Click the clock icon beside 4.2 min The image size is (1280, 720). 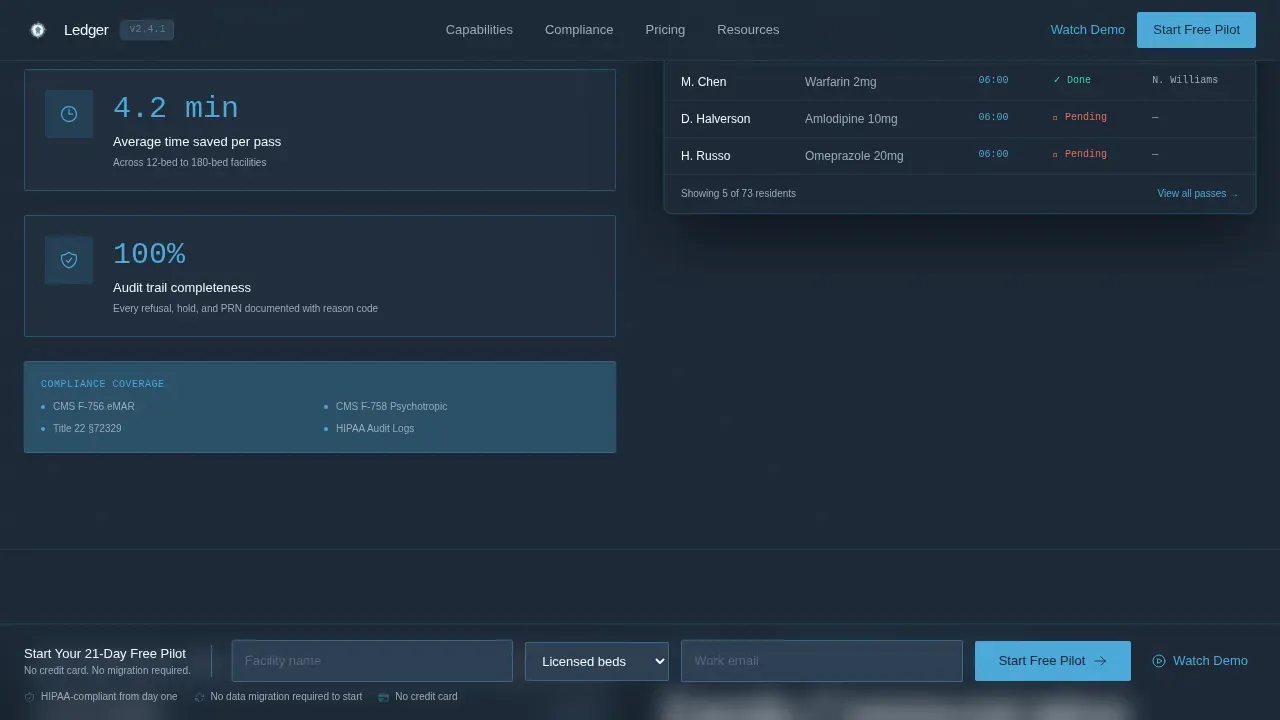pyautogui.click(x=69, y=114)
